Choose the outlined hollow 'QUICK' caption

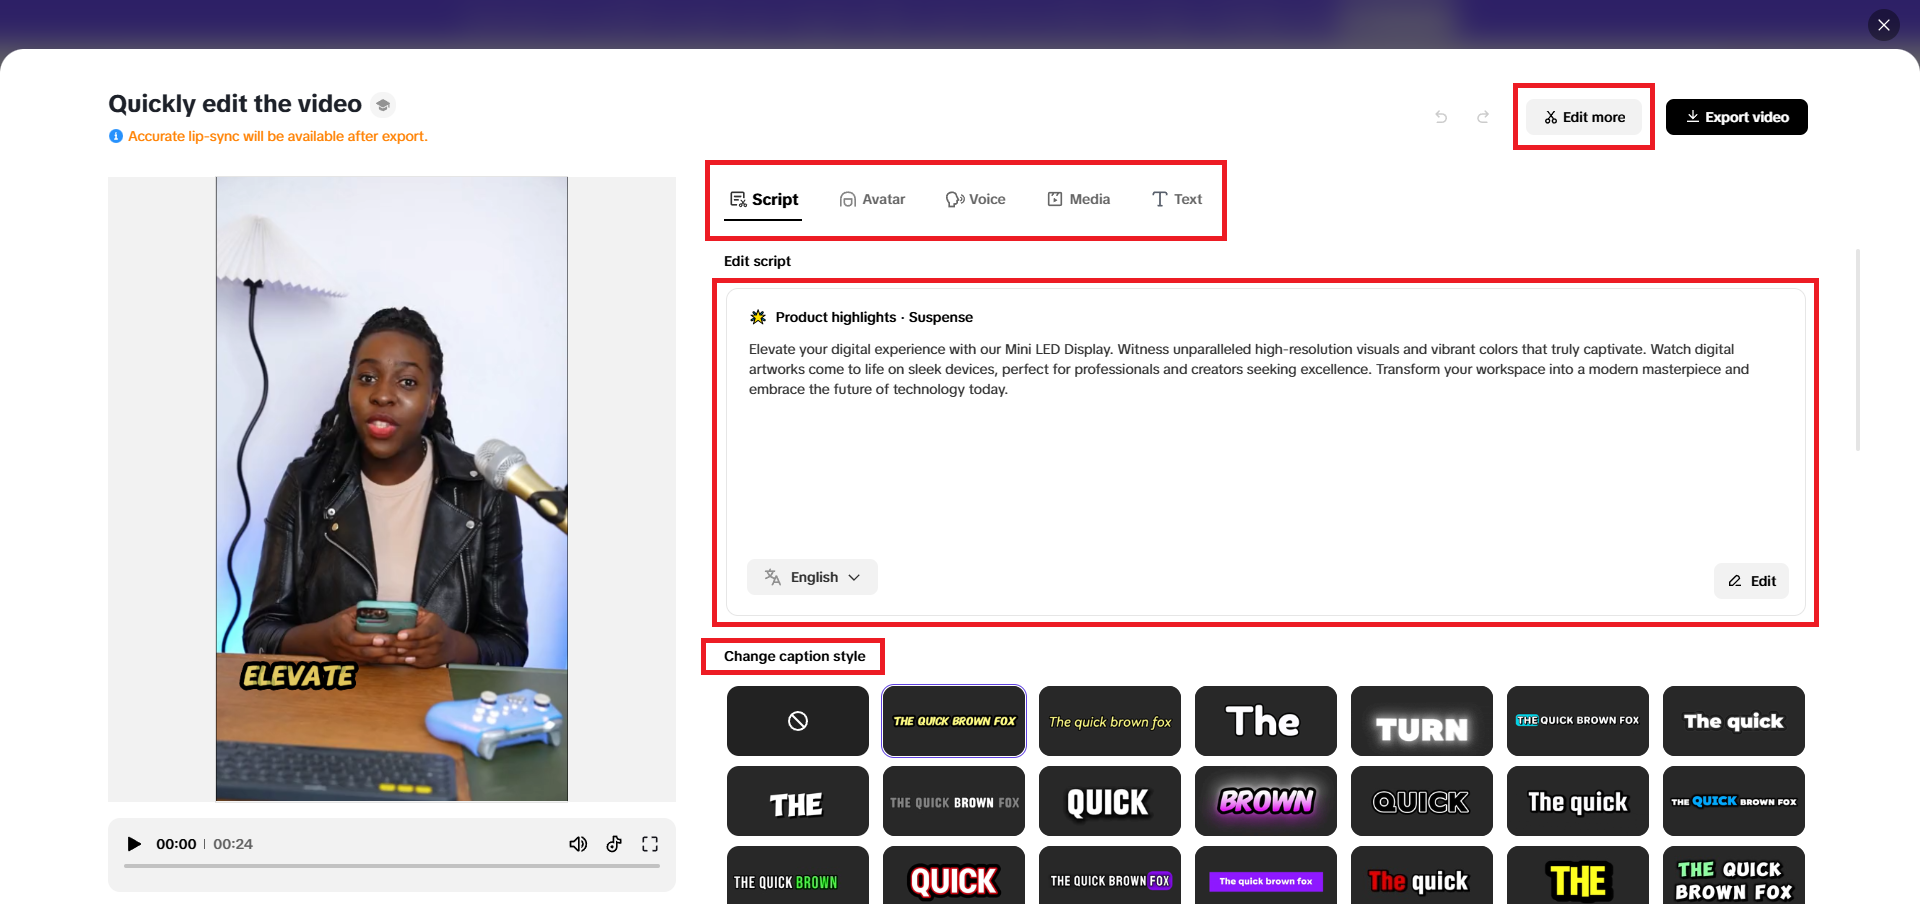click(1422, 801)
